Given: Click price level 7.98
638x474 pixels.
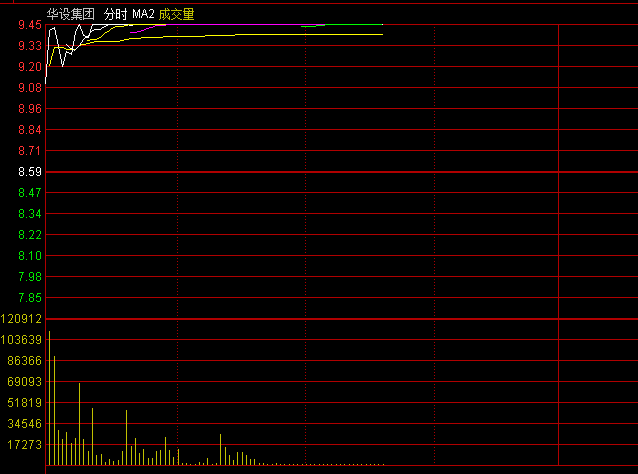Looking at the screenshot, I should coord(30,277).
